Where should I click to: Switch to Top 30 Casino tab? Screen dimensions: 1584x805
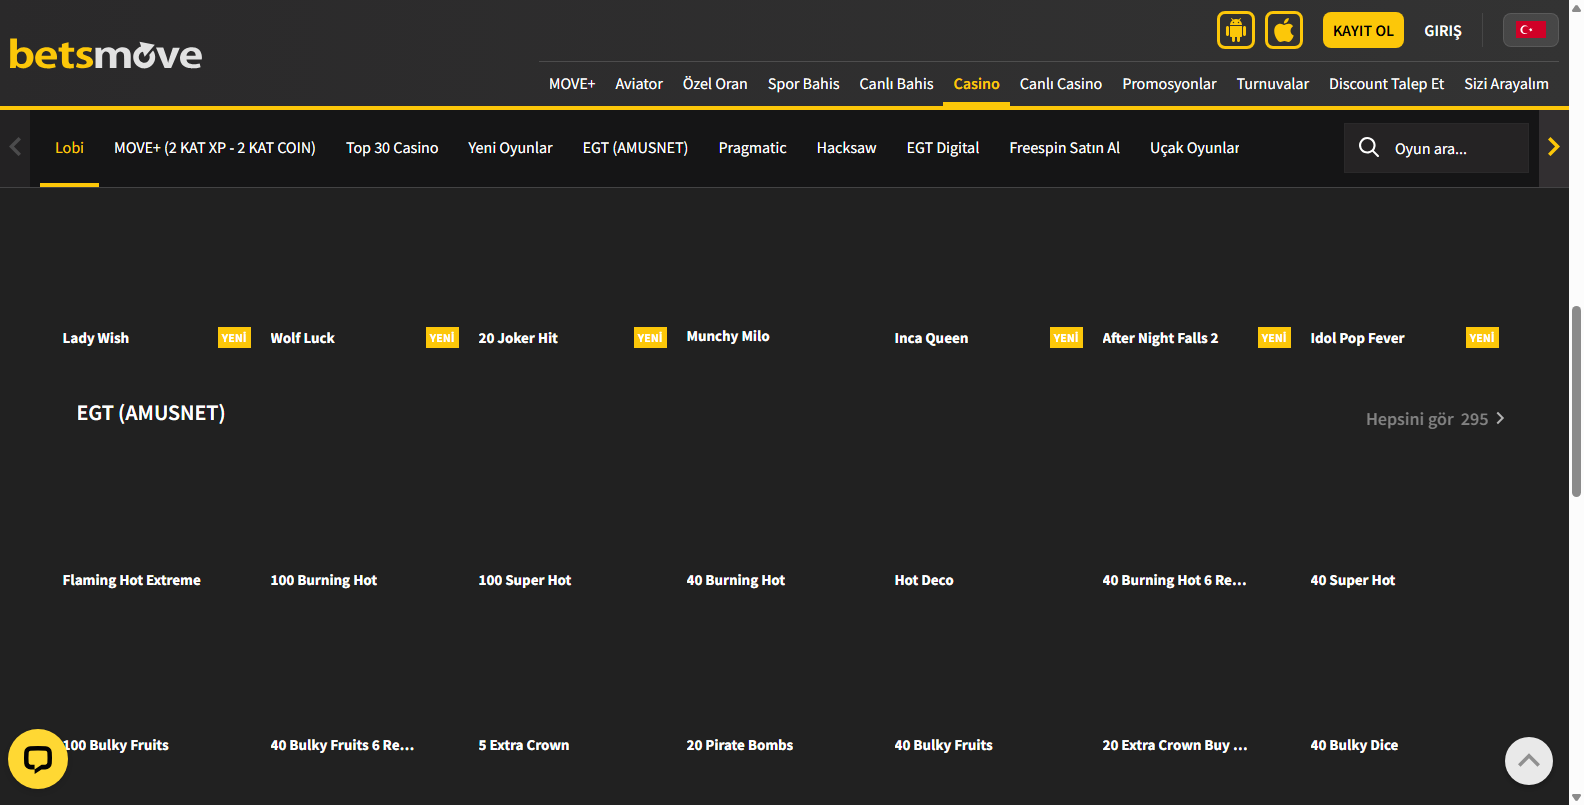point(392,148)
